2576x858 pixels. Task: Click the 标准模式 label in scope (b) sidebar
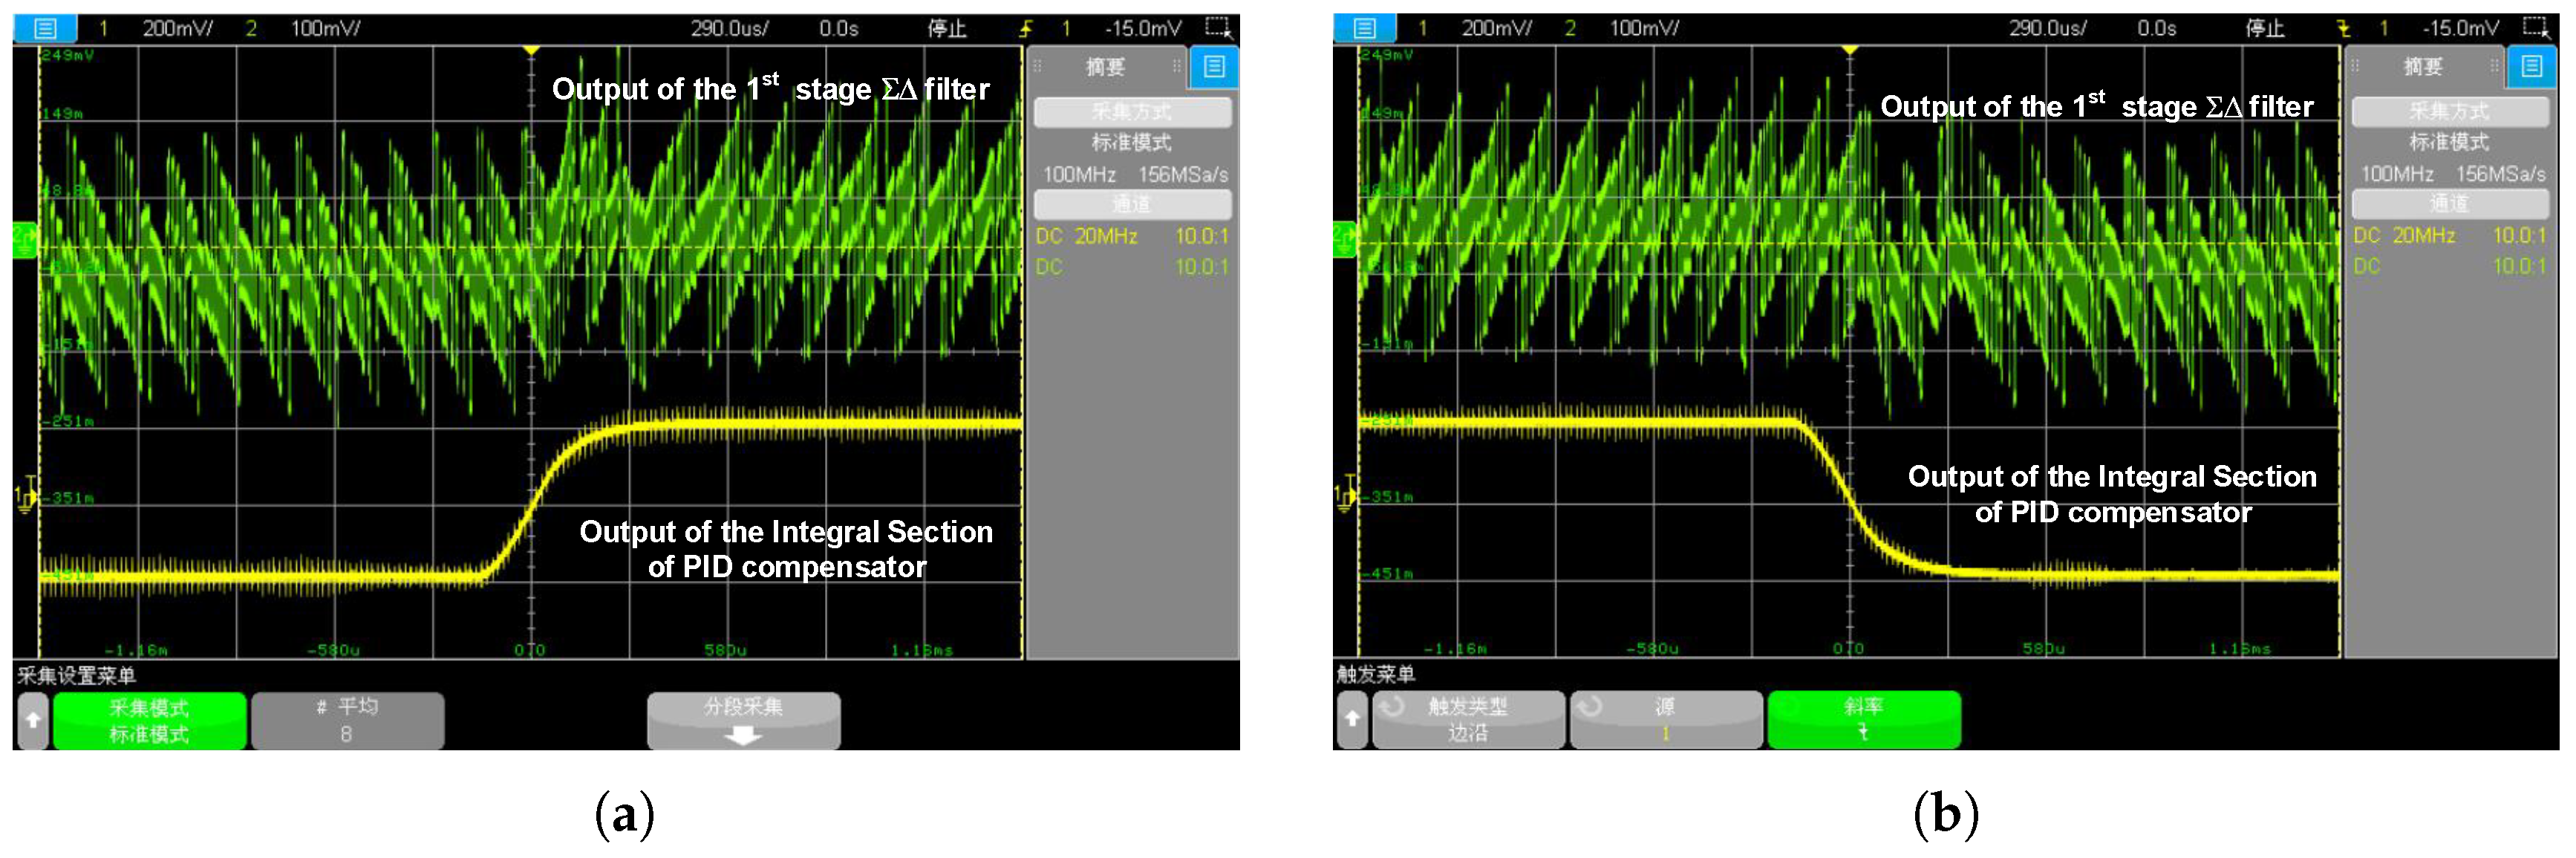[x=2450, y=142]
